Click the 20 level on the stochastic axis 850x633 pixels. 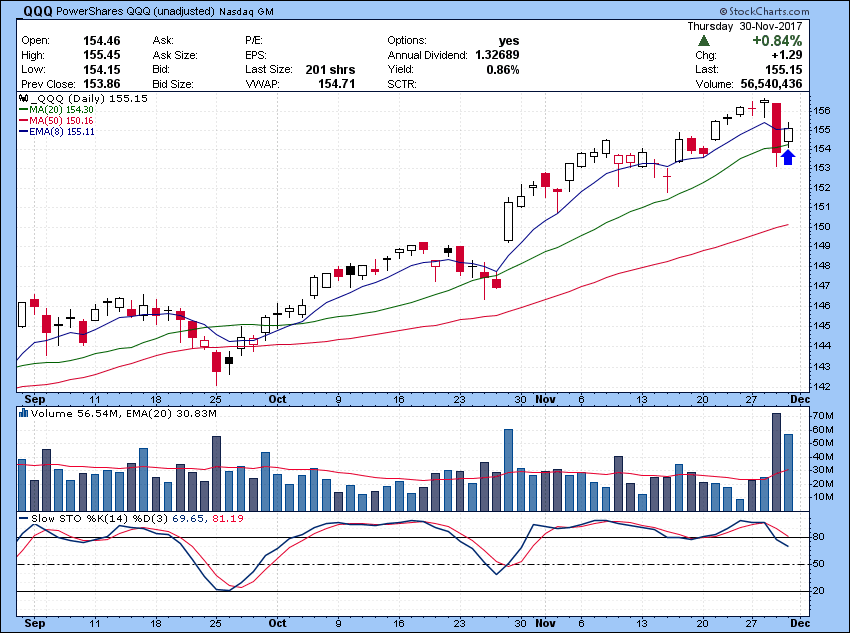pyautogui.click(x=819, y=591)
